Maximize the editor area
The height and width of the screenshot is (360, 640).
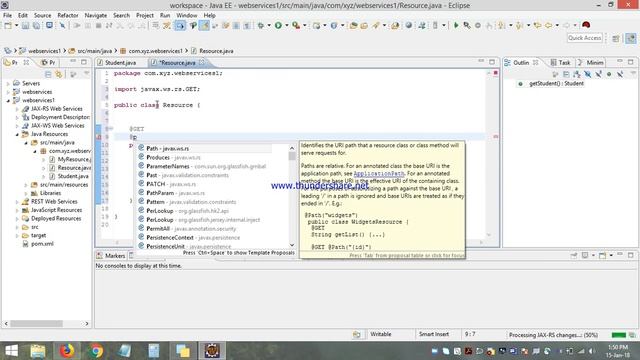(492, 62)
